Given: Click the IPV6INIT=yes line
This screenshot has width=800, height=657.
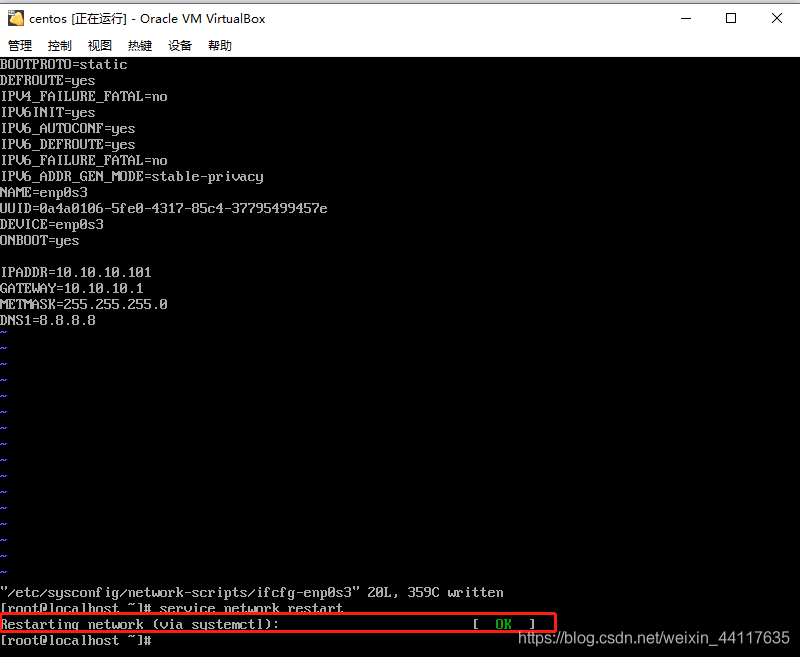Looking at the screenshot, I should 47,112.
